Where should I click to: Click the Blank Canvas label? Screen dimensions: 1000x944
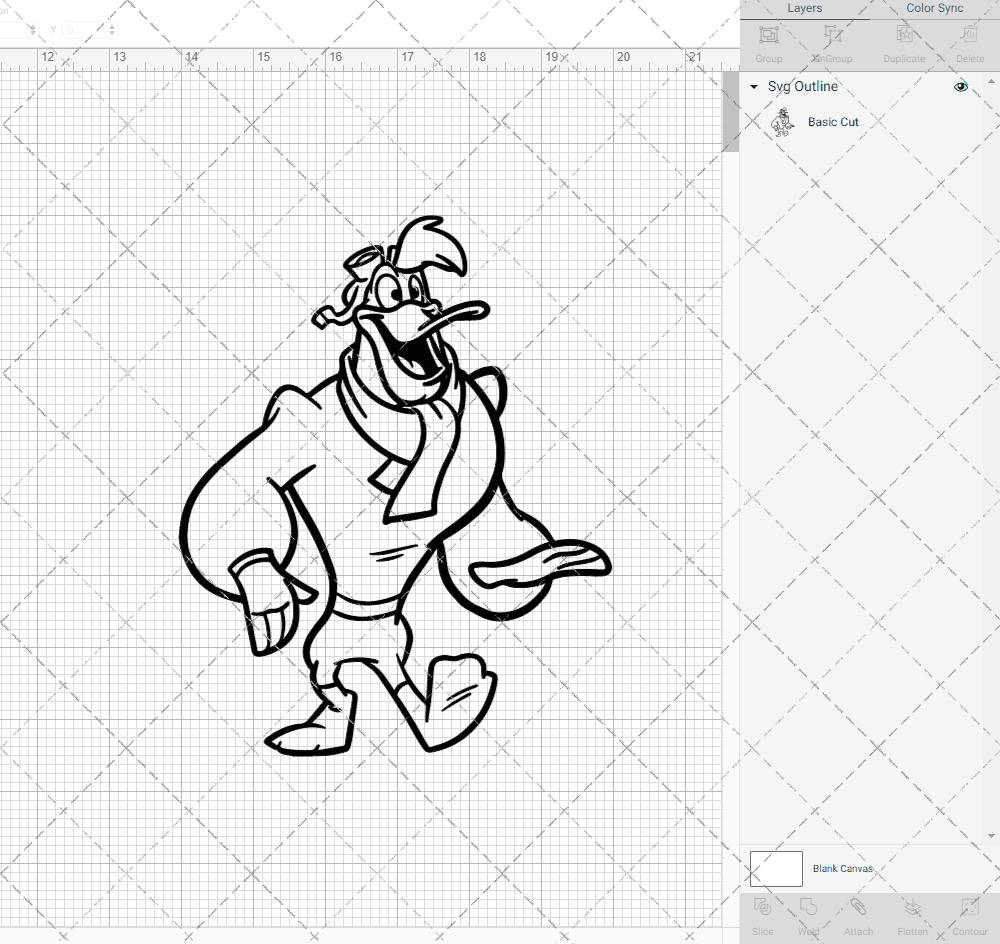click(x=842, y=869)
